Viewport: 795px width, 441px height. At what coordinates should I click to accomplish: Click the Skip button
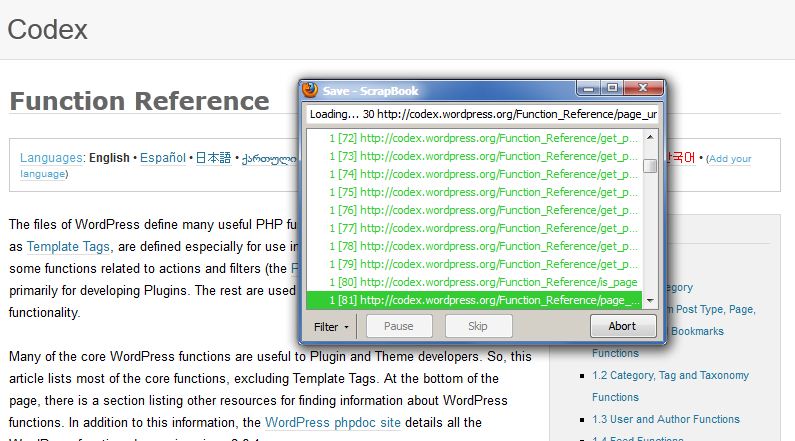[478, 326]
